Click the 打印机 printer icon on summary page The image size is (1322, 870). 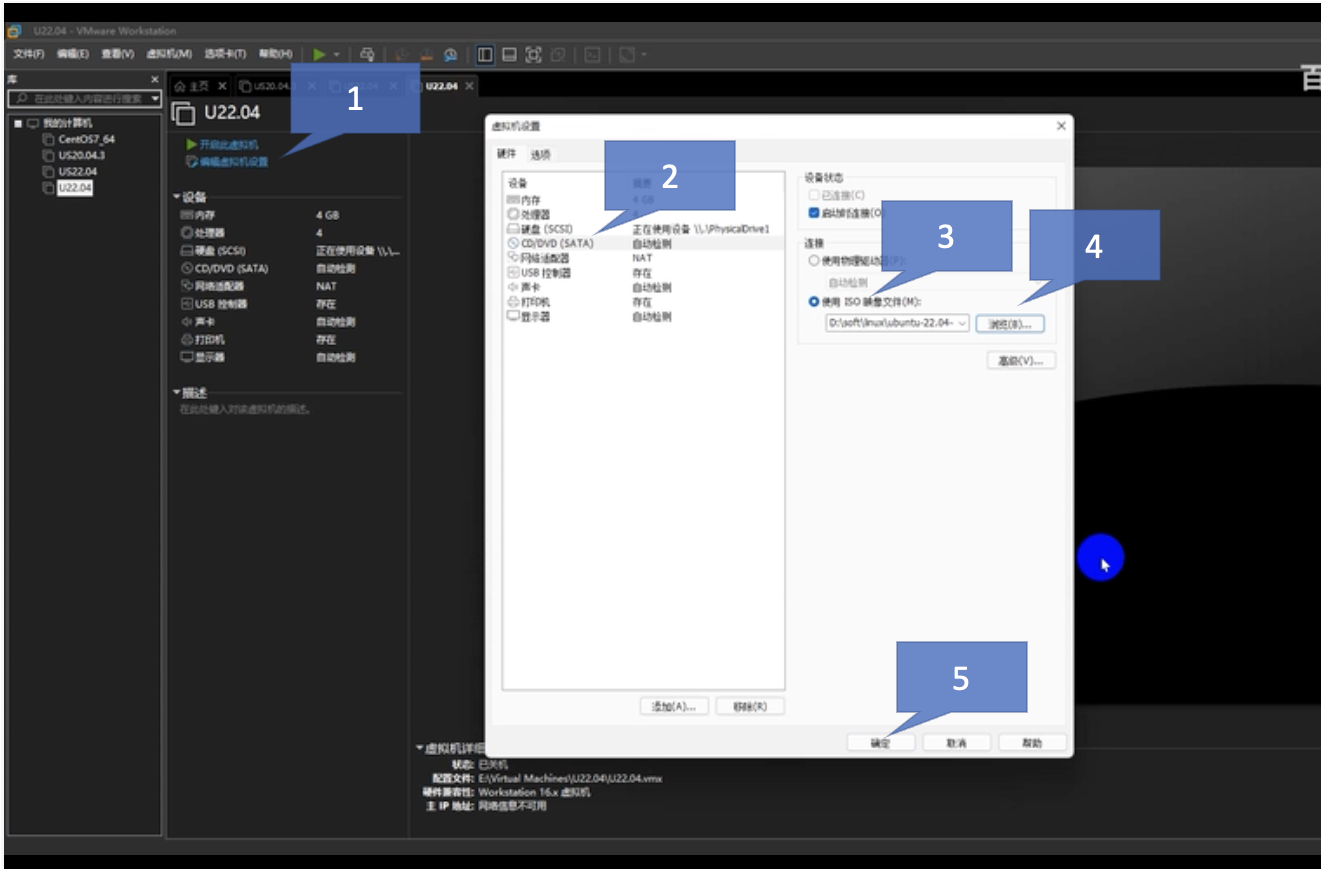186,340
